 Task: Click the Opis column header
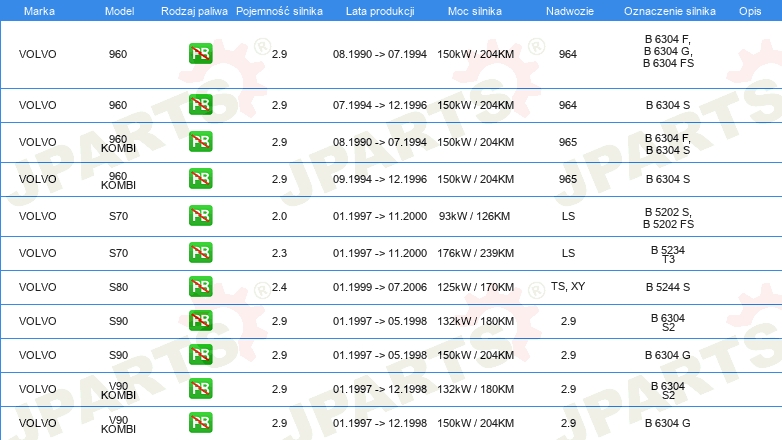tap(750, 11)
